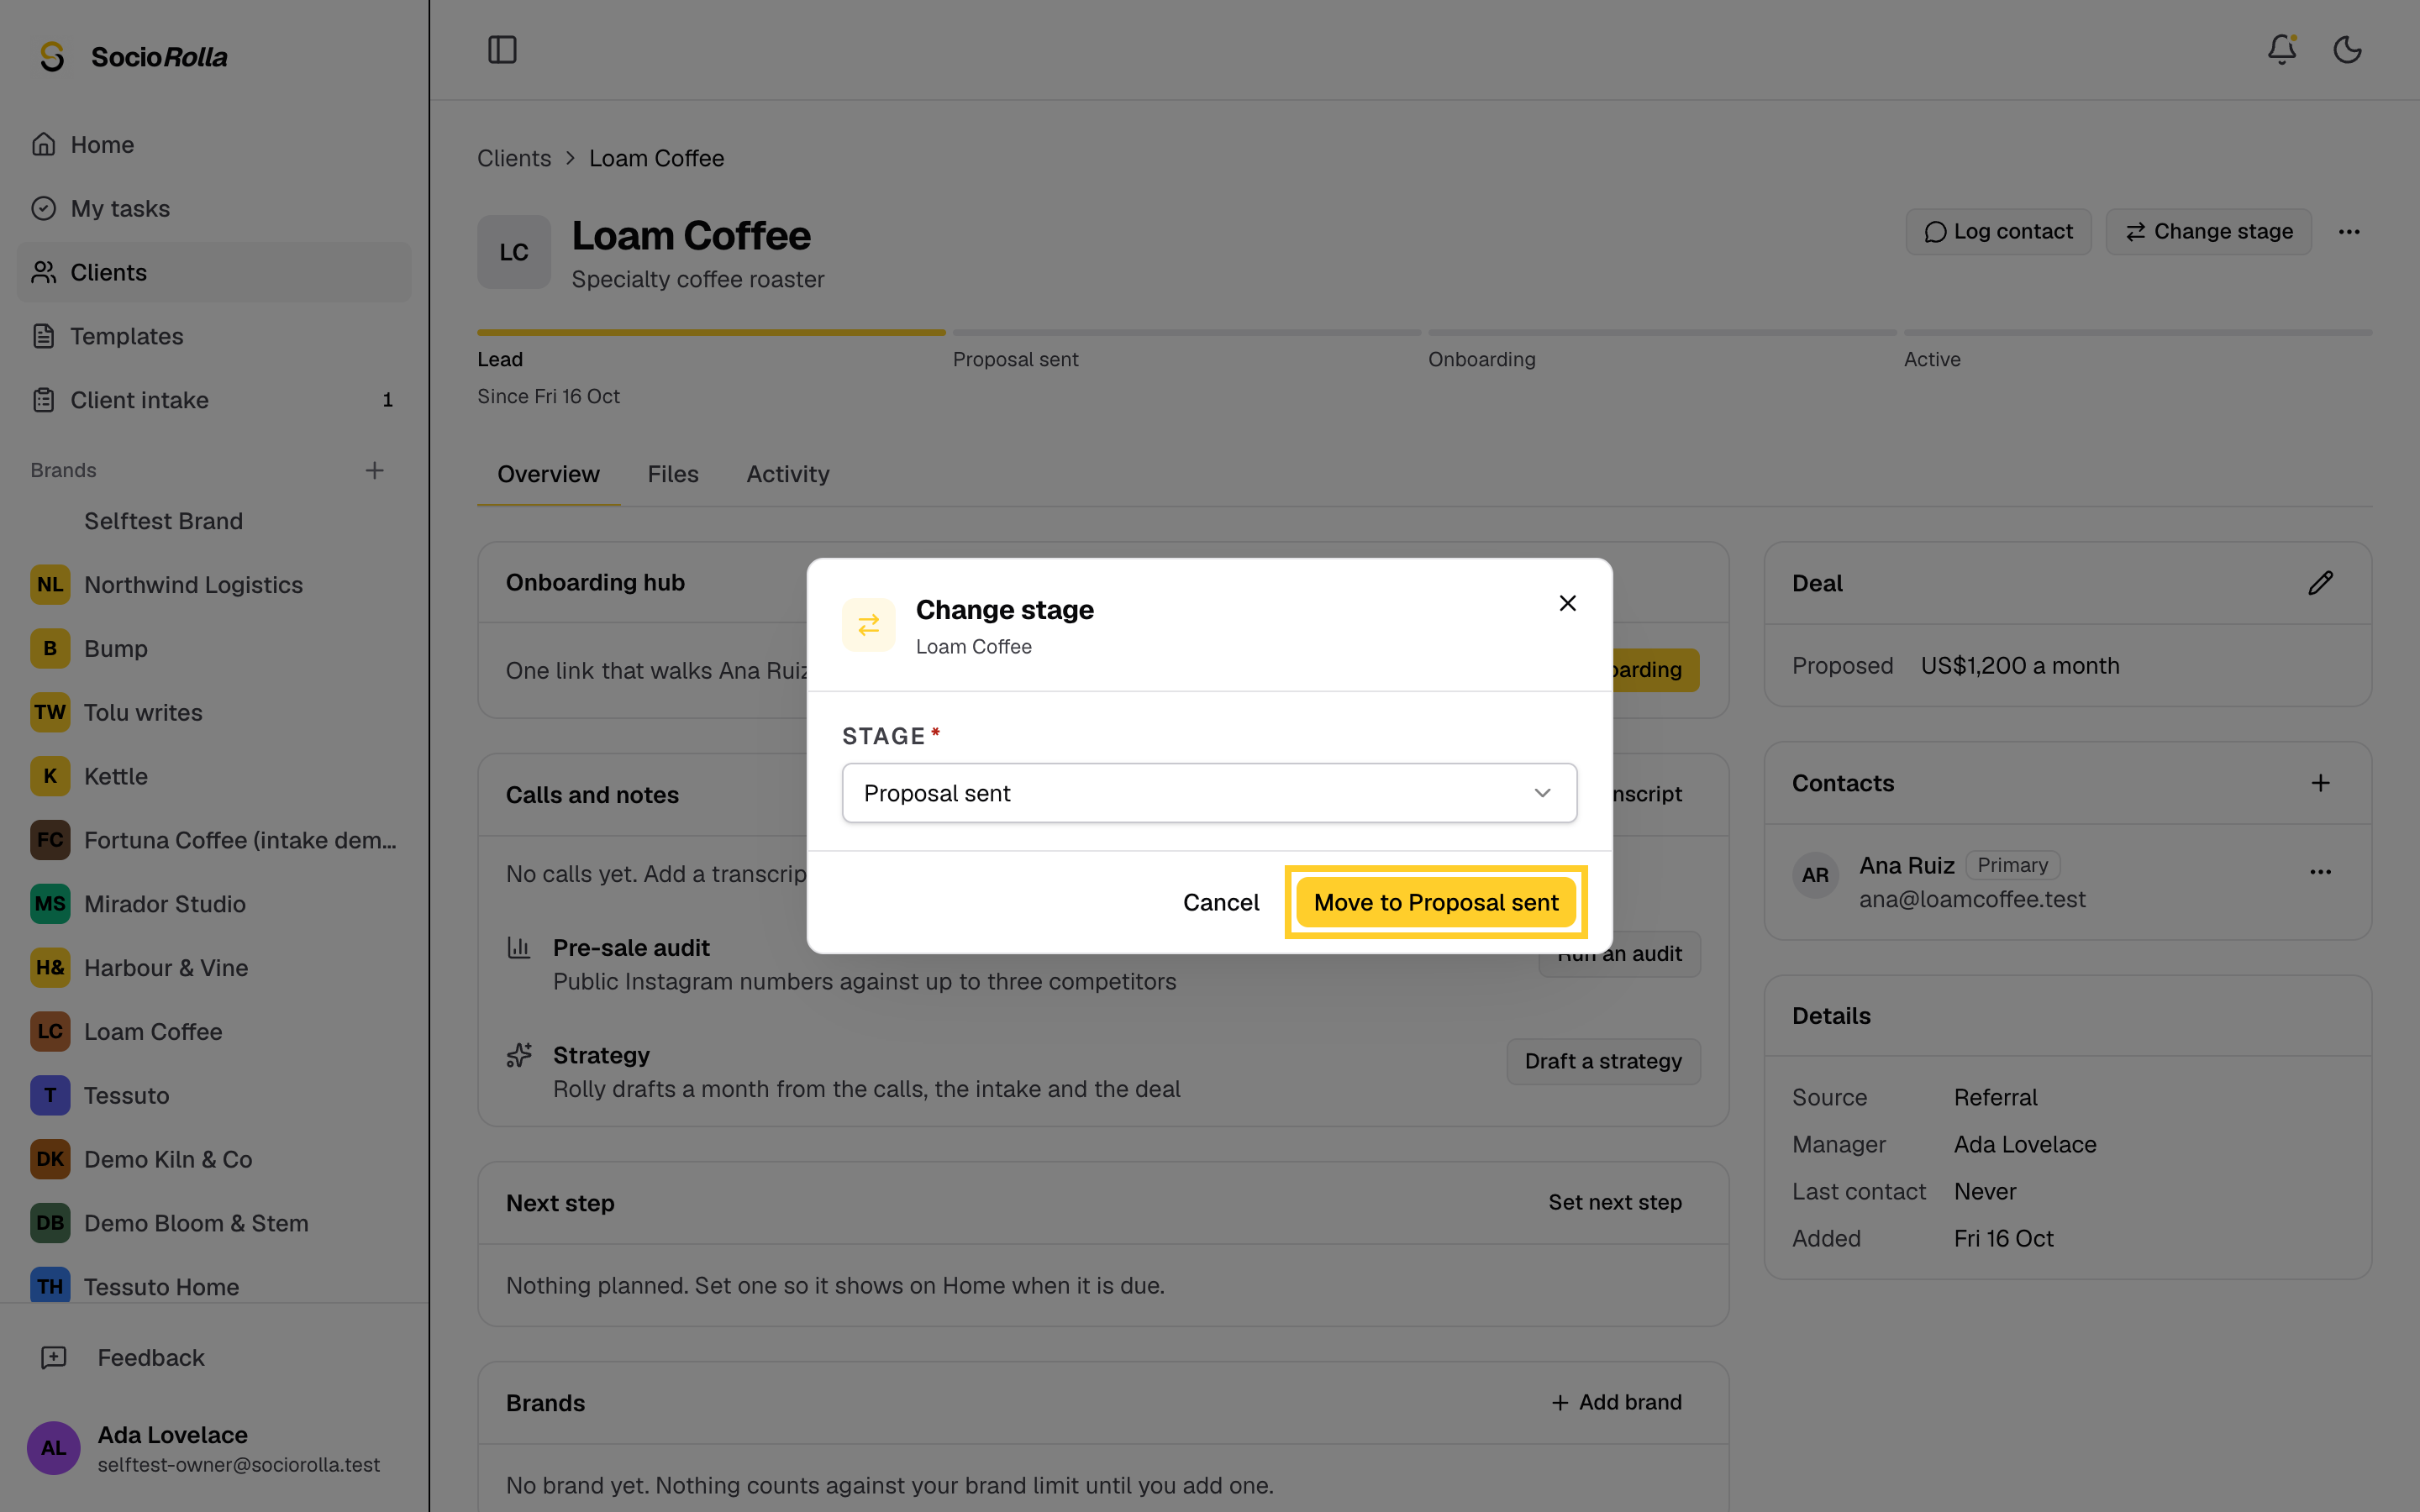Viewport: 2420px width, 1512px height.
Task: Click the Log contact button
Action: (x=1998, y=232)
